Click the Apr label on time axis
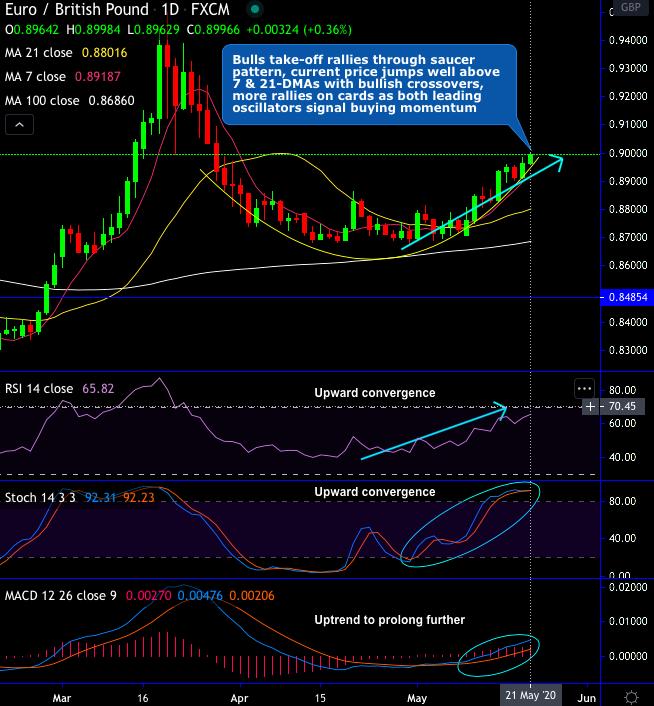The height and width of the screenshot is (706, 654). pyautogui.click(x=239, y=698)
